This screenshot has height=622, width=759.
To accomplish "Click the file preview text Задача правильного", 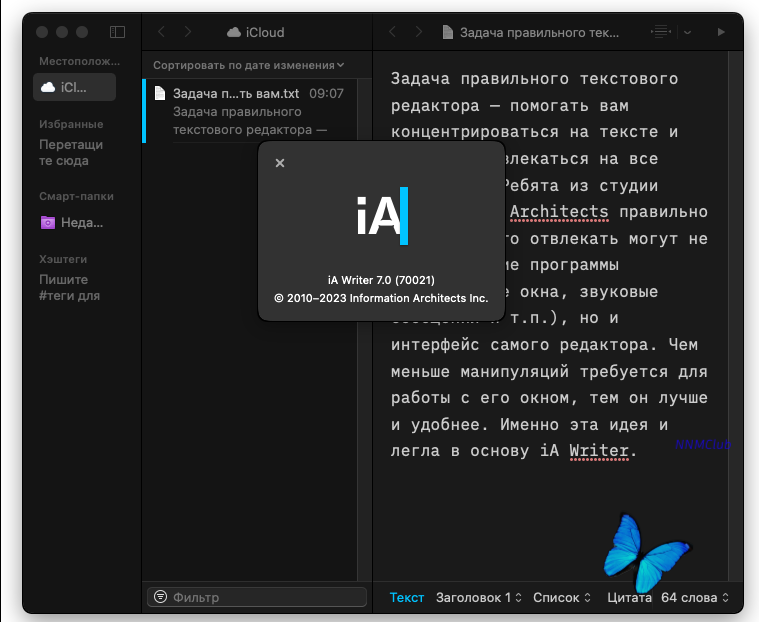I will tap(237, 112).
